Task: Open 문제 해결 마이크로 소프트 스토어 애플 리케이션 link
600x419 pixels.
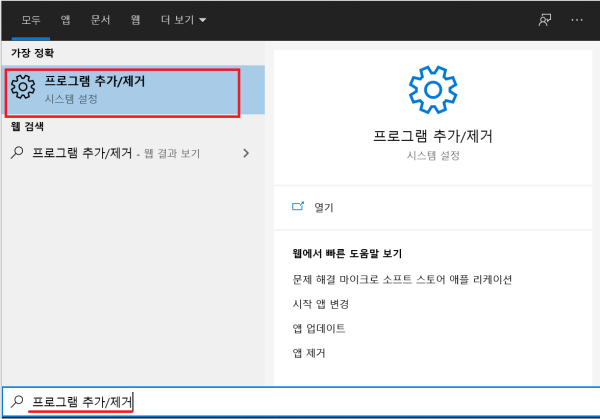Action: [x=402, y=279]
